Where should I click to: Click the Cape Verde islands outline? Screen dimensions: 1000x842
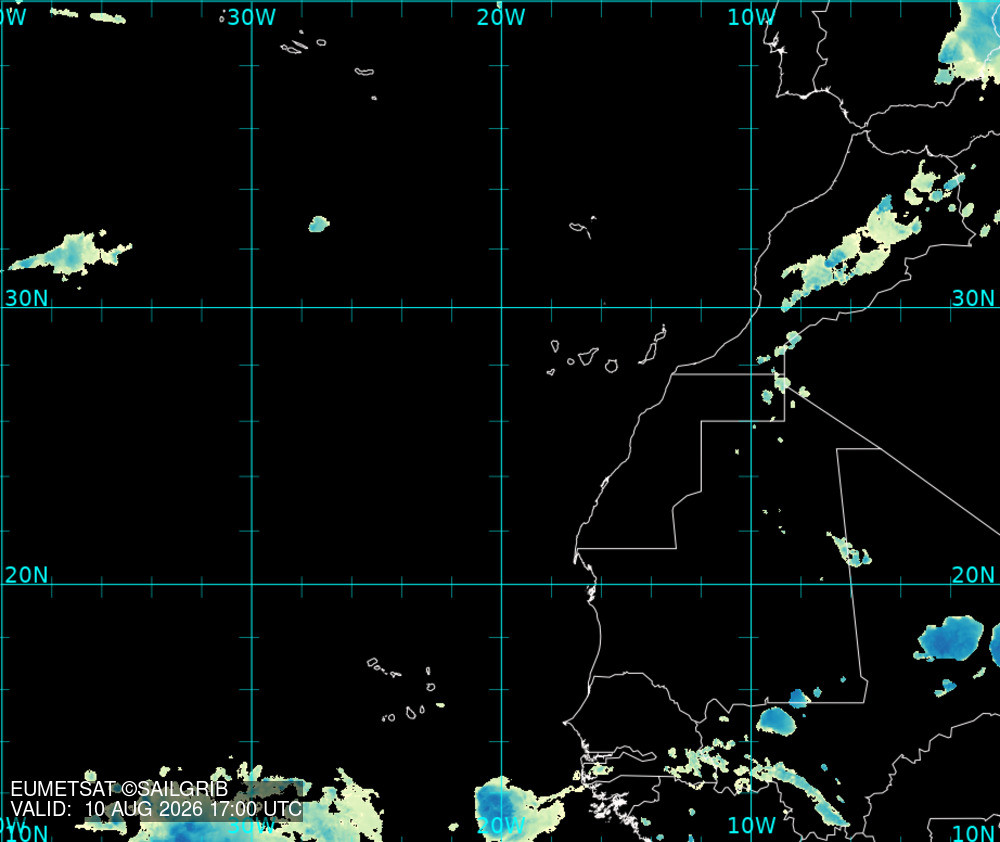pos(406,690)
